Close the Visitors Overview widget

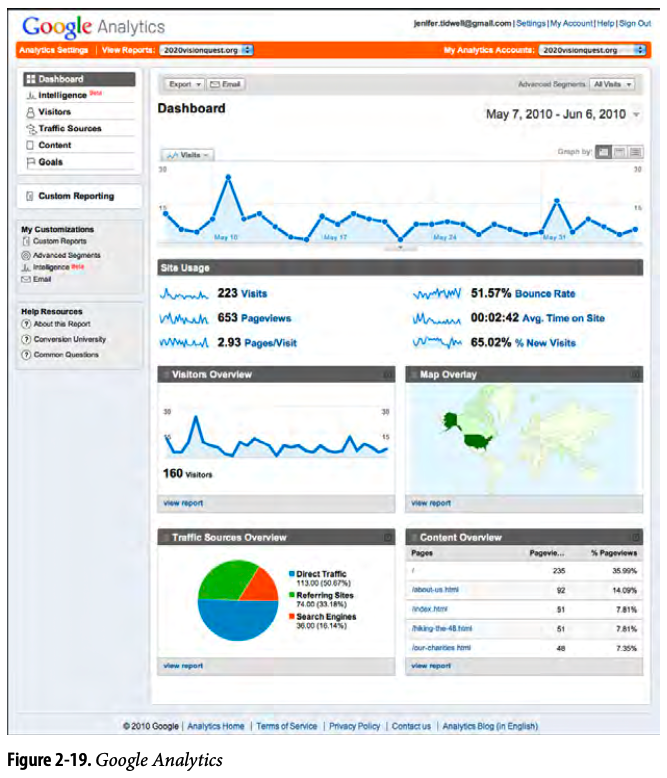(388, 375)
